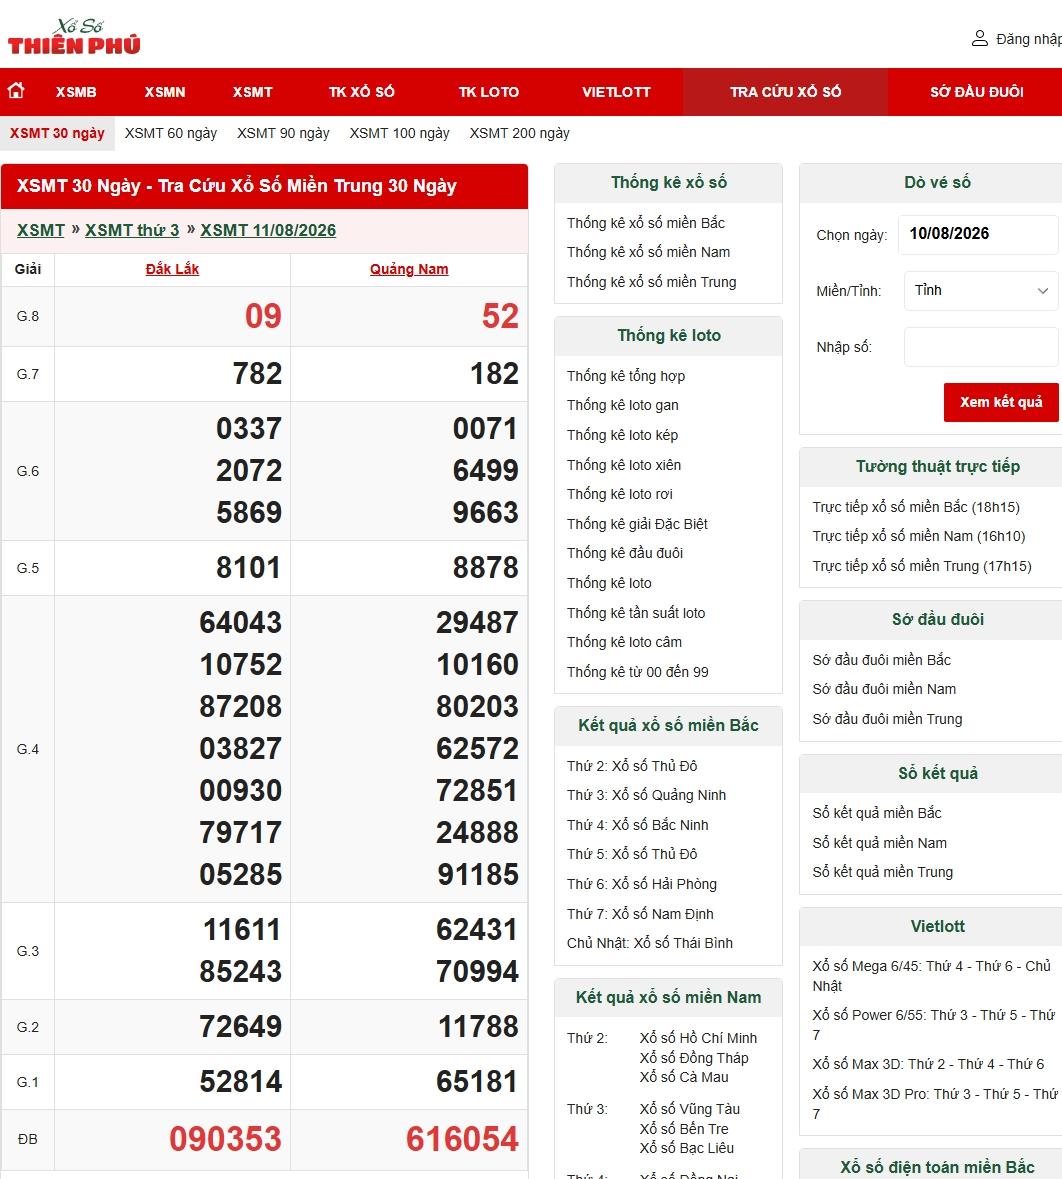
Task: Open Sổ kết quả miền Trung
Action: pos(882,872)
